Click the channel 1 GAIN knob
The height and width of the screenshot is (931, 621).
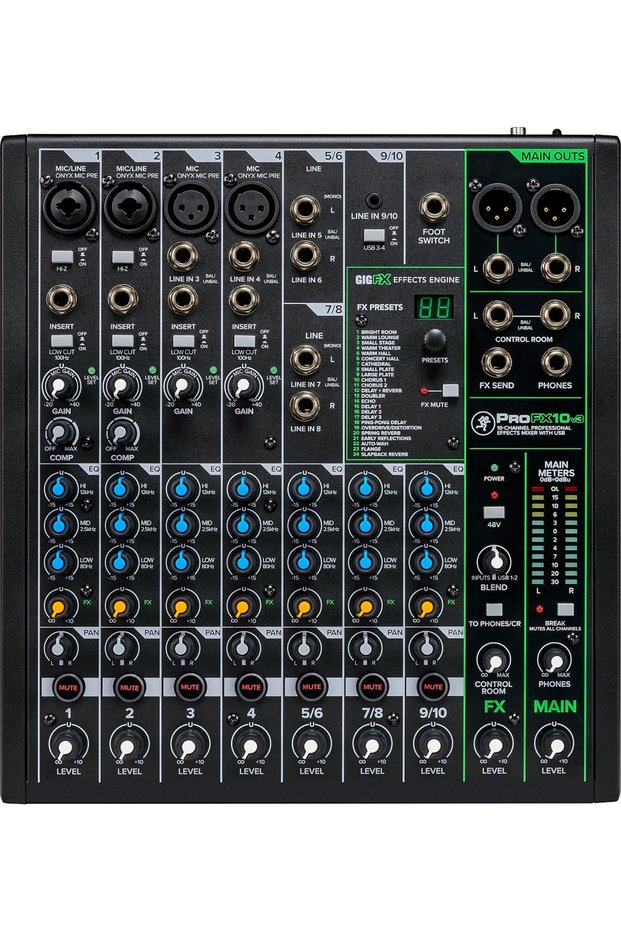[61, 387]
